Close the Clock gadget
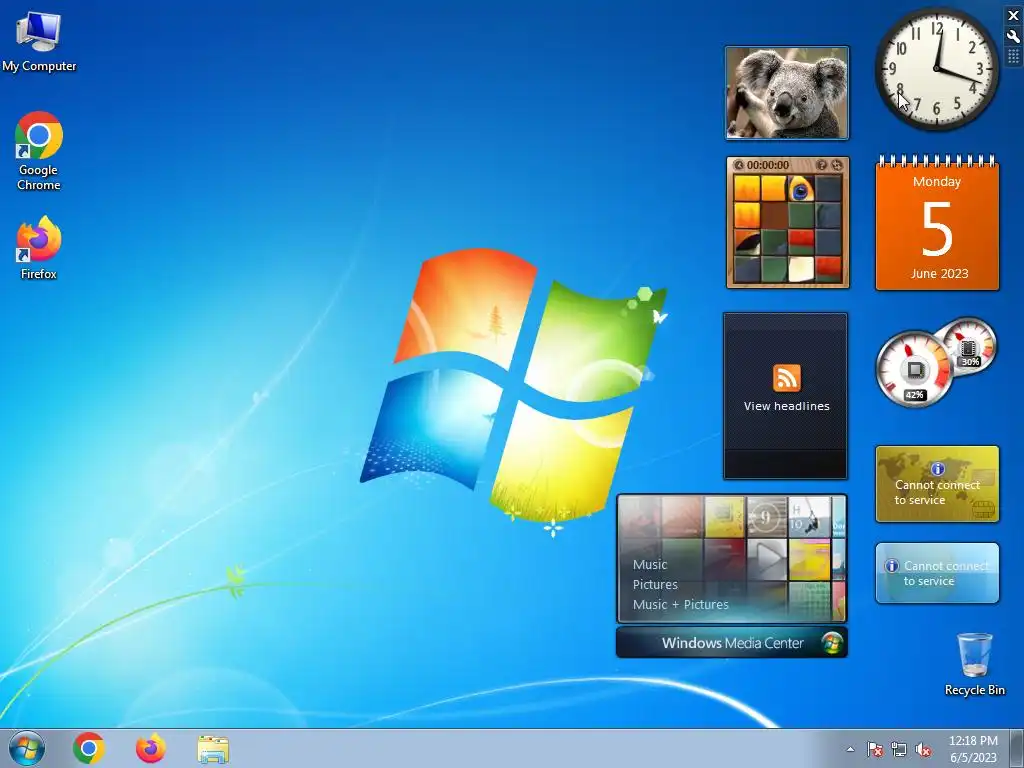Screen dimensions: 1024x768 click(1013, 16)
